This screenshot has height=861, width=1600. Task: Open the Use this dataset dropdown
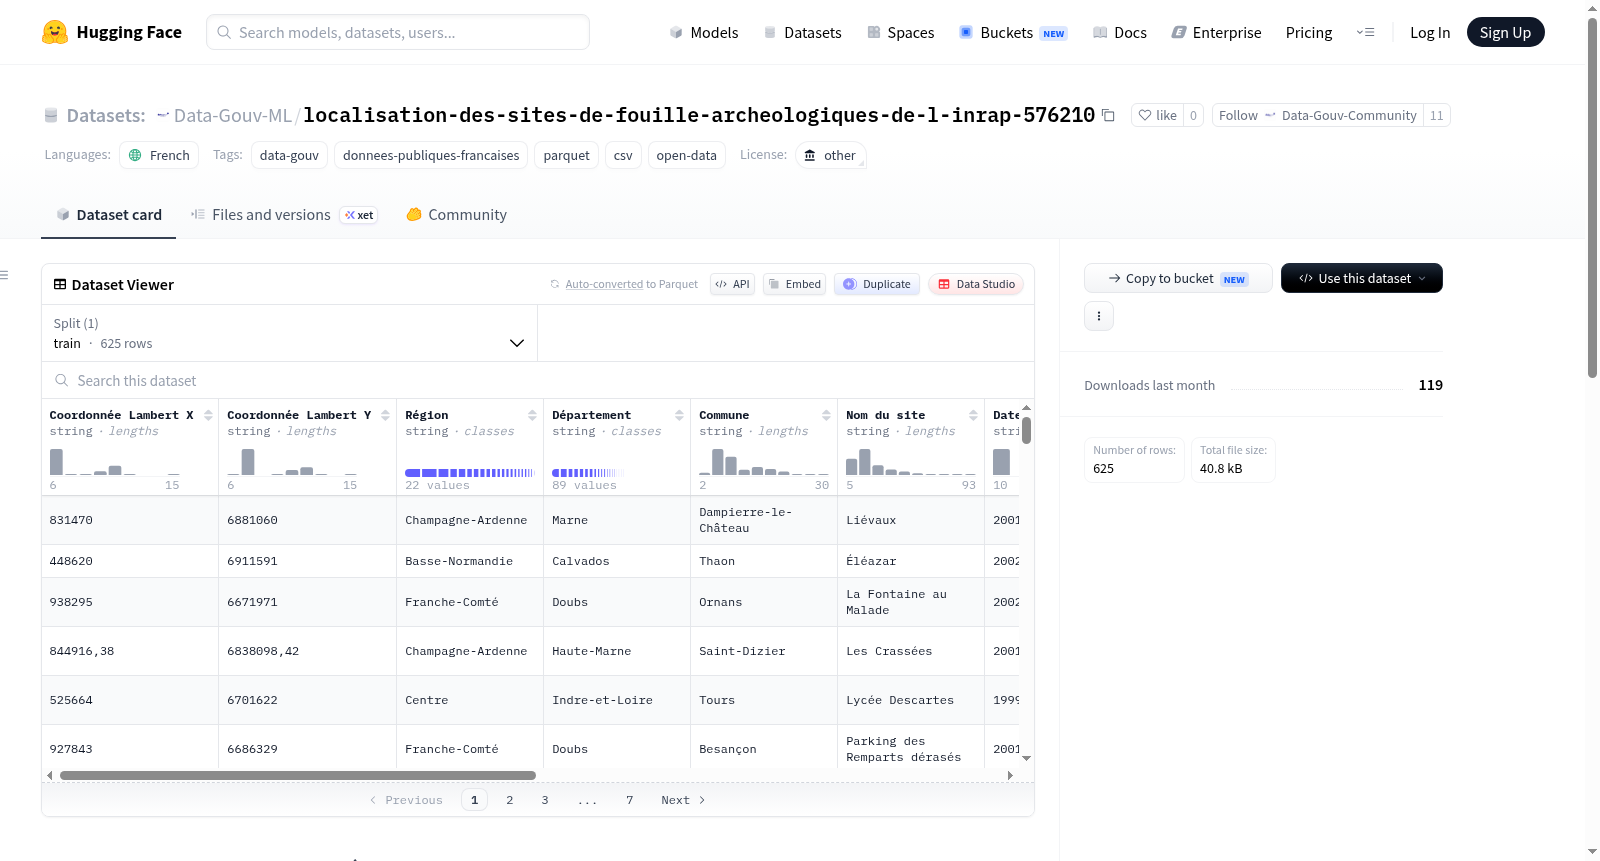coord(1361,278)
